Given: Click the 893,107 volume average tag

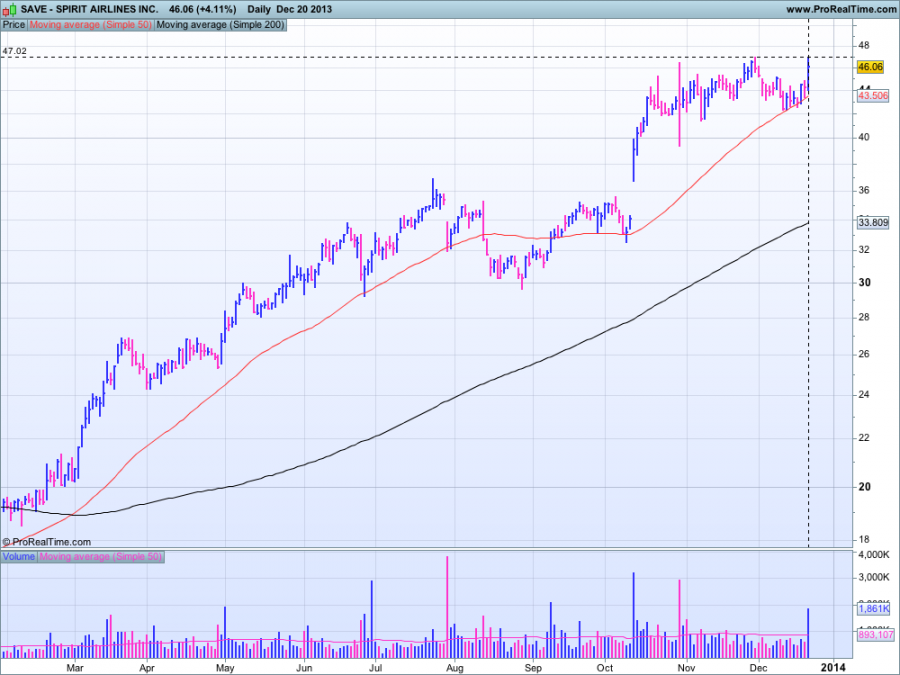Looking at the screenshot, I should tap(875, 634).
